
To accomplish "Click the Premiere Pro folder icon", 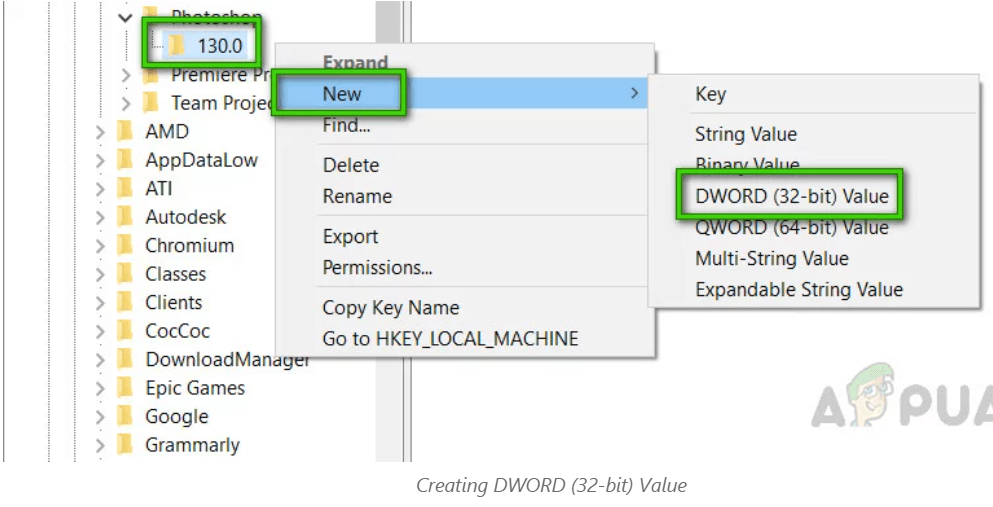I will [x=151, y=75].
